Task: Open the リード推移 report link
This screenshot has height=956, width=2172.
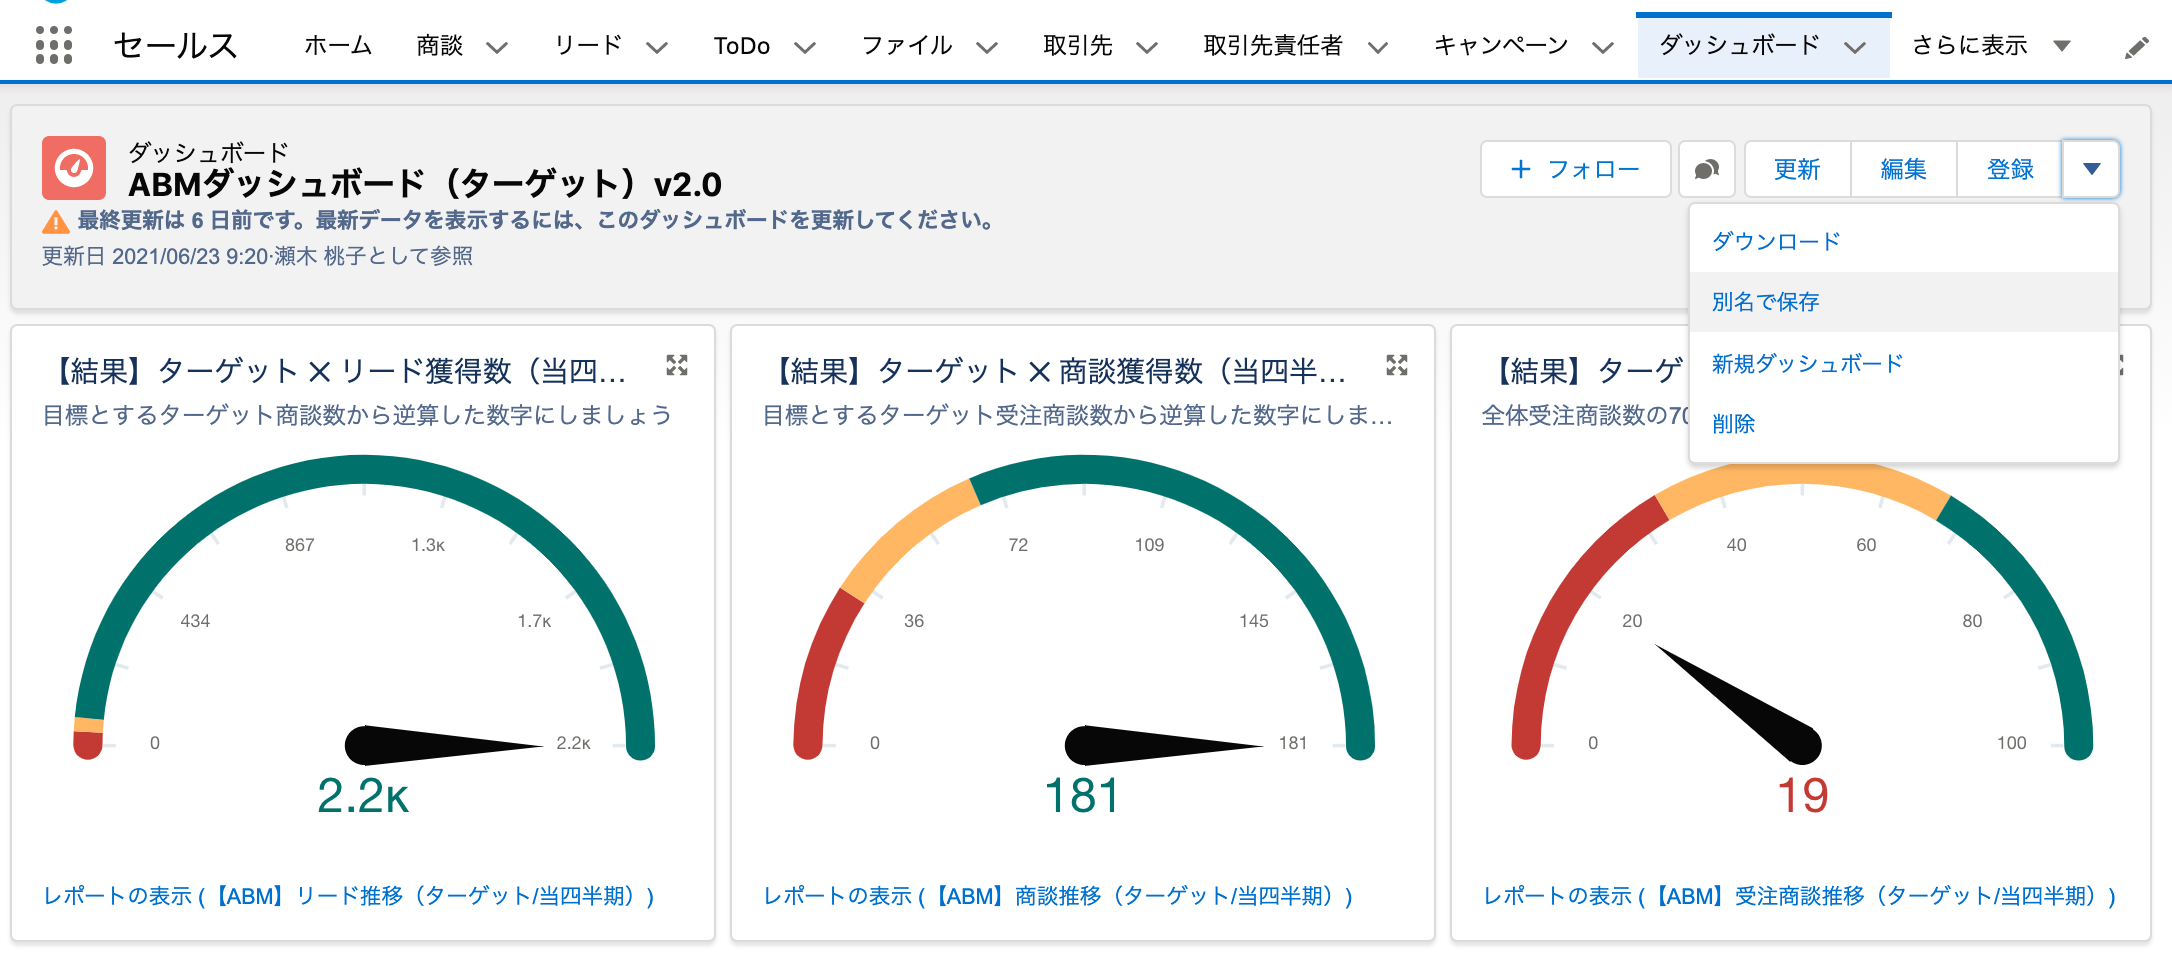Action: tap(349, 896)
